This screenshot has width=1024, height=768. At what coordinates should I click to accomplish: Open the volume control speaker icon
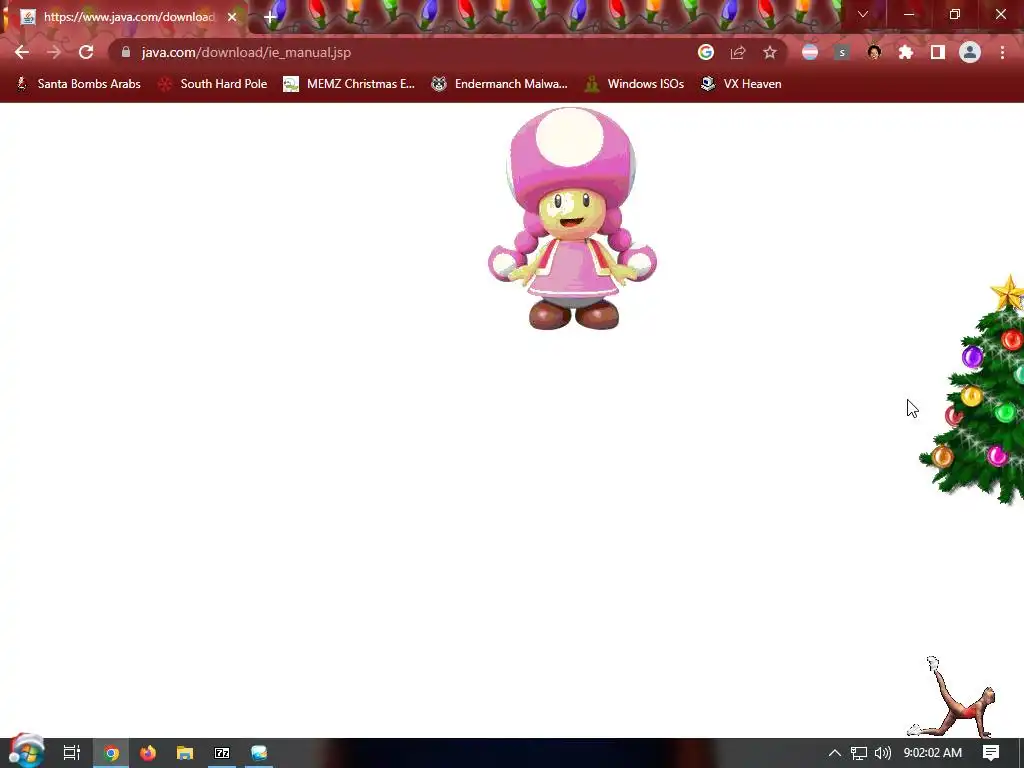click(882, 753)
